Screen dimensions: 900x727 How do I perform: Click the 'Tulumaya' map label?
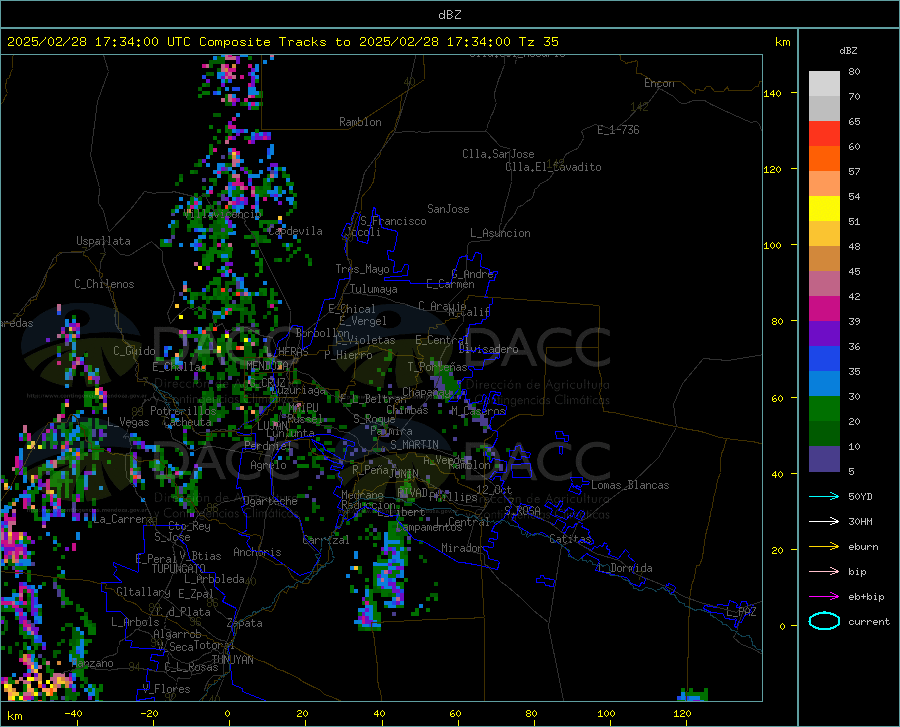[x=374, y=289]
